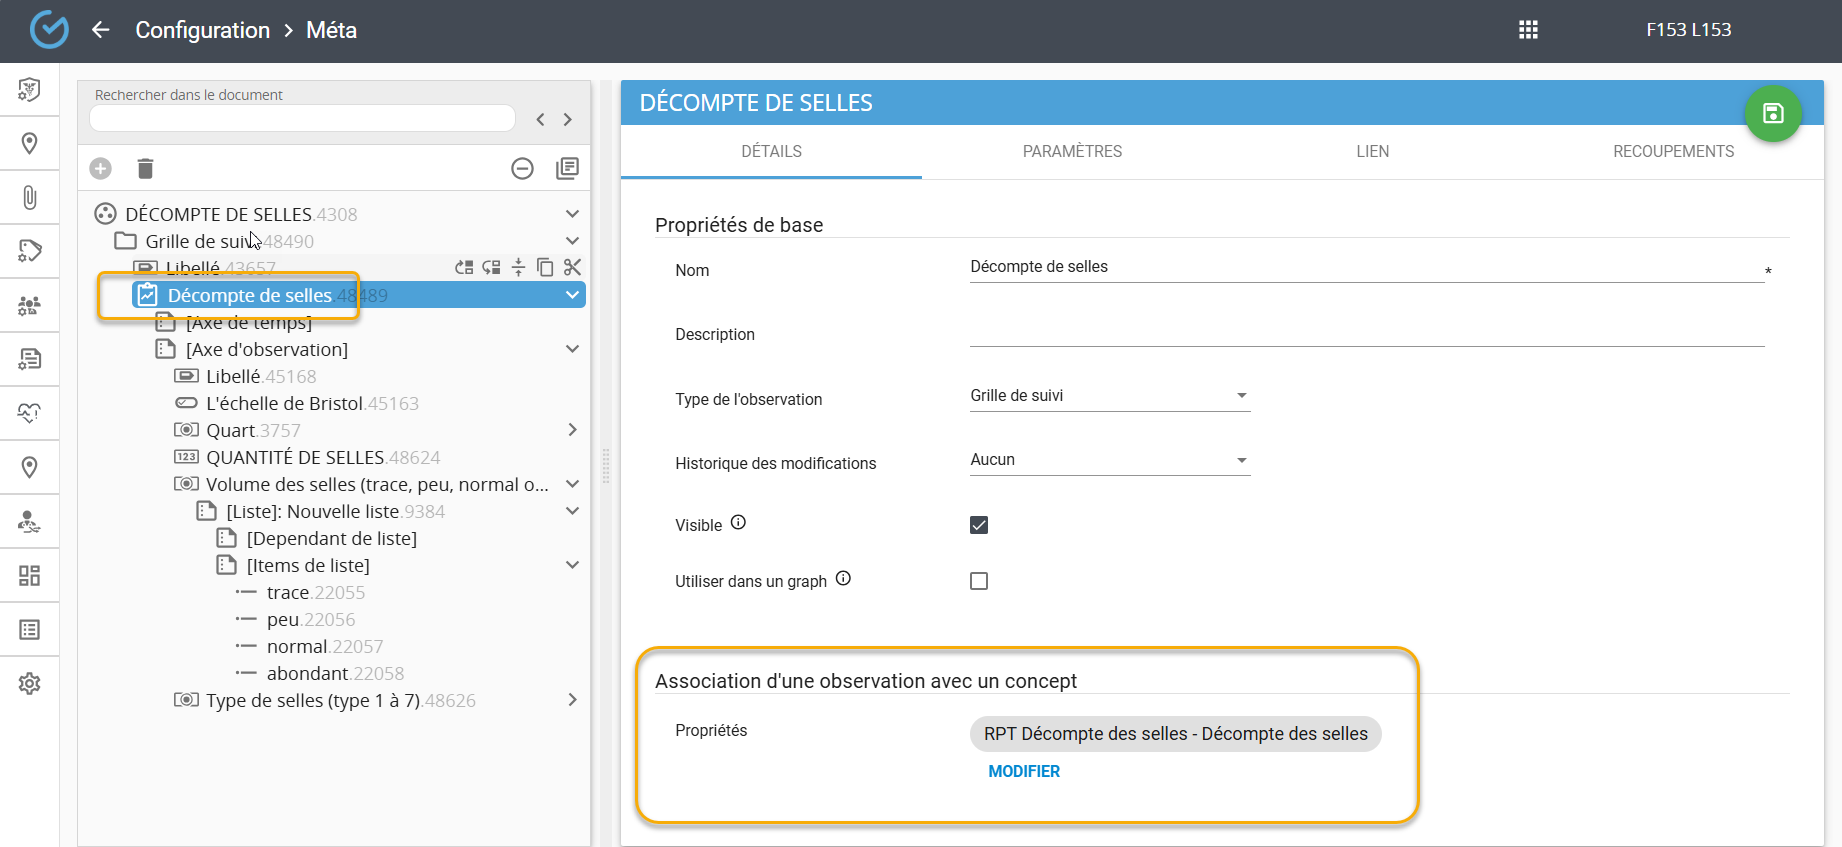1842x847 pixels.
Task: Click the paperclip attachment sidebar icon
Action: pos(29,197)
